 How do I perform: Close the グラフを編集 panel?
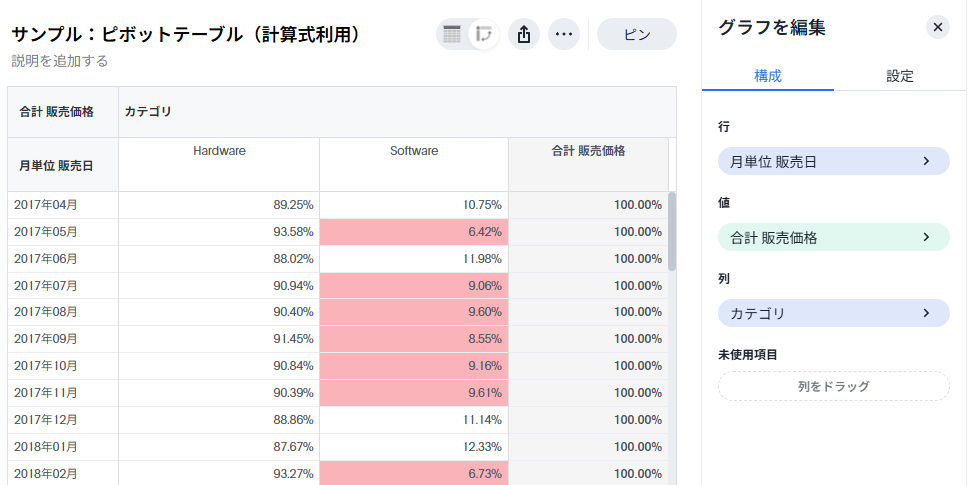(x=938, y=27)
